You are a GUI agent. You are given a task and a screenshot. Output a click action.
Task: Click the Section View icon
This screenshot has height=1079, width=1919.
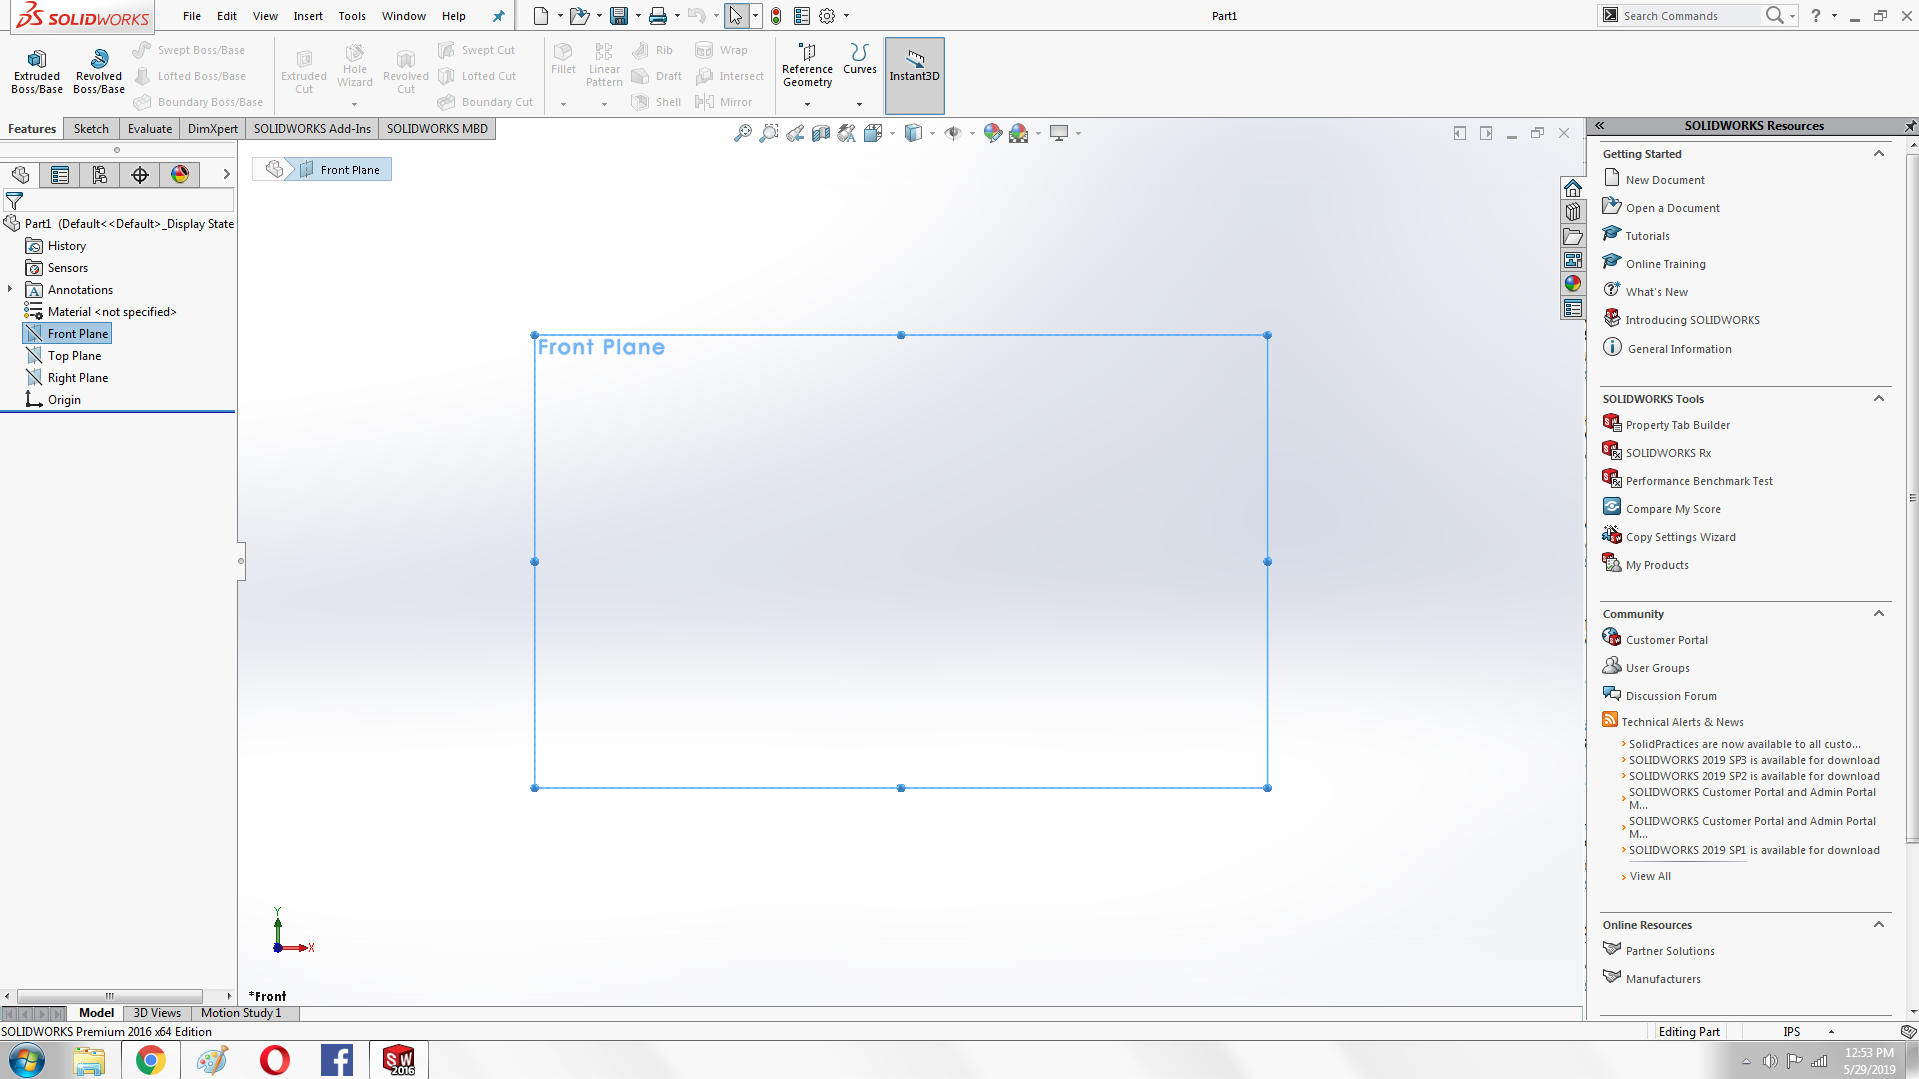tap(821, 133)
